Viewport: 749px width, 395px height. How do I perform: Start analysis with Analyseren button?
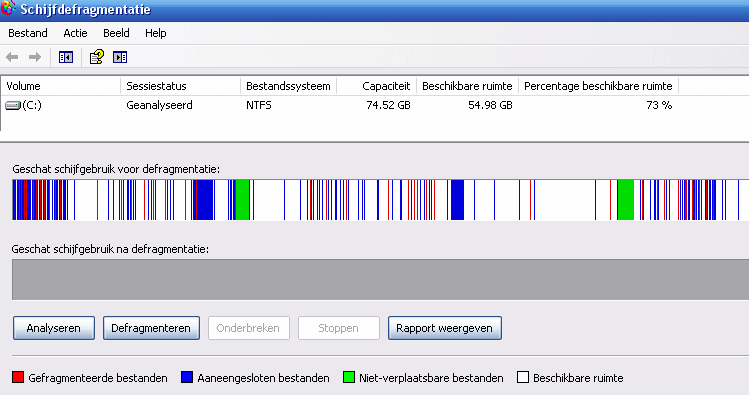click(x=54, y=328)
